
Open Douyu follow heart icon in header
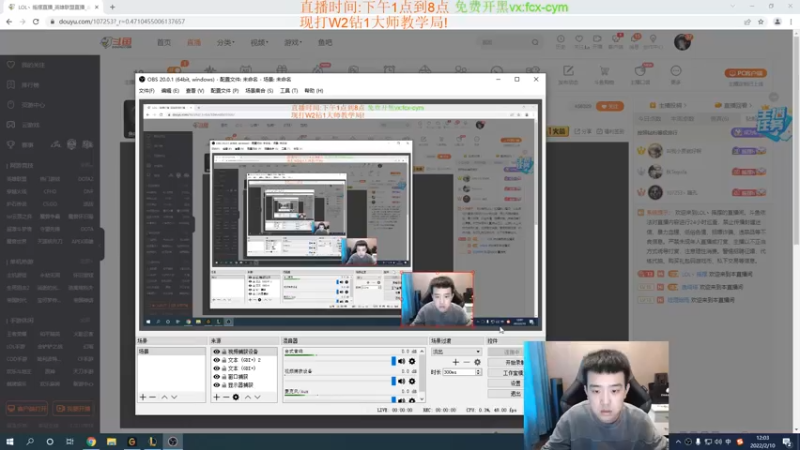coord(579,39)
